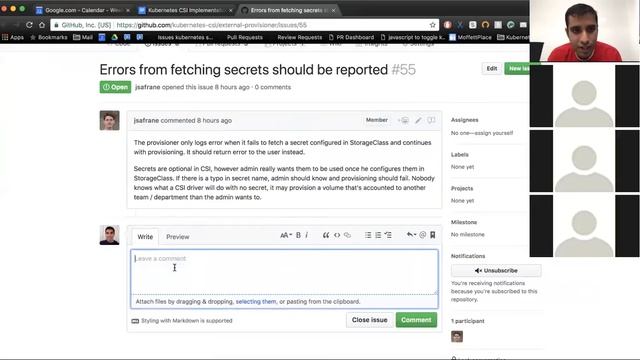
Task: Click the Edit button for issue title
Action: [x=491, y=69]
